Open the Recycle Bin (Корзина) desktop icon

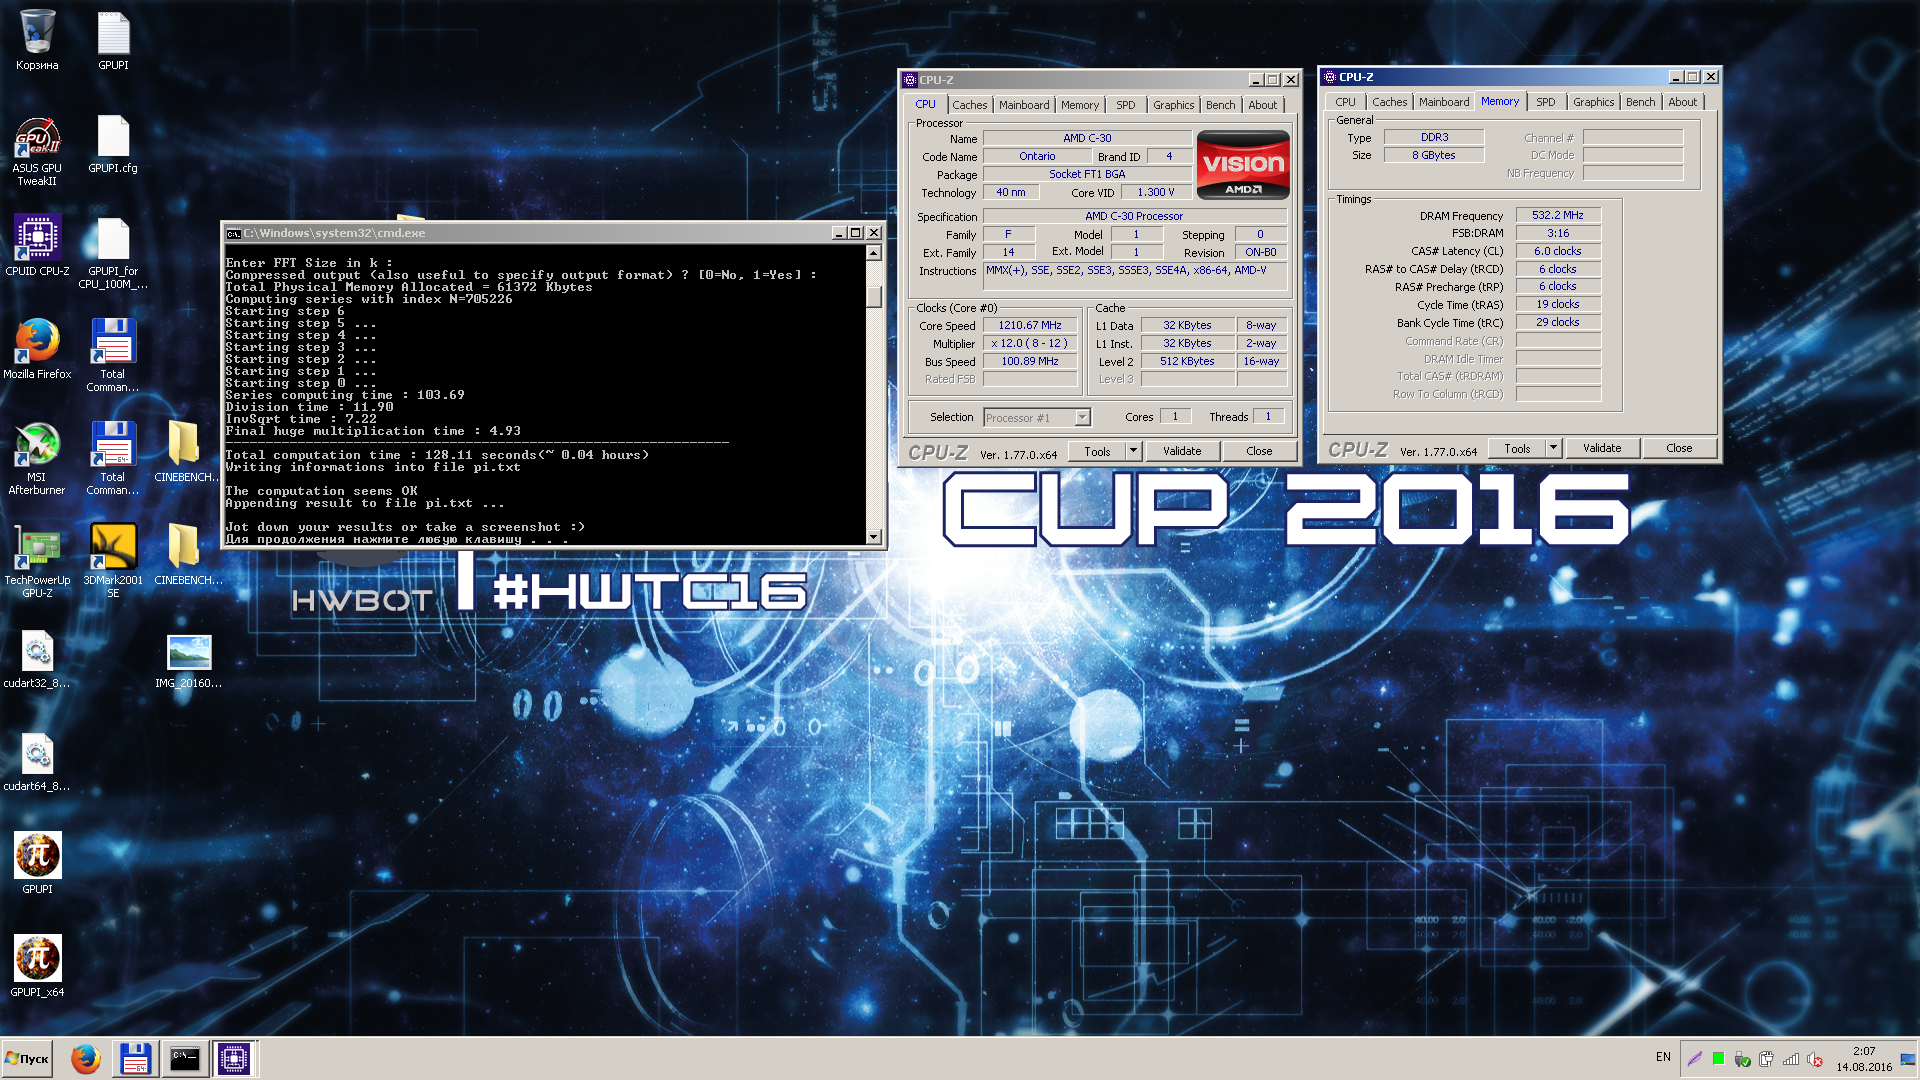pyautogui.click(x=37, y=40)
